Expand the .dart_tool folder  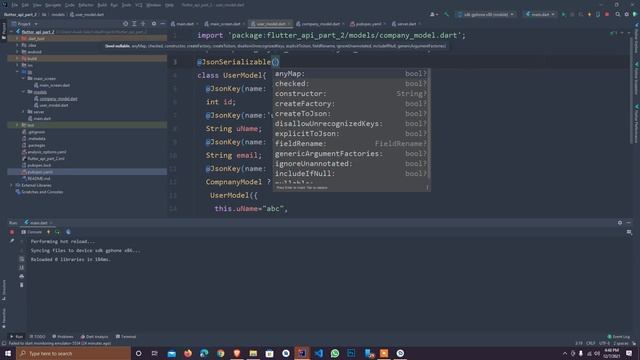[x=17, y=38]
